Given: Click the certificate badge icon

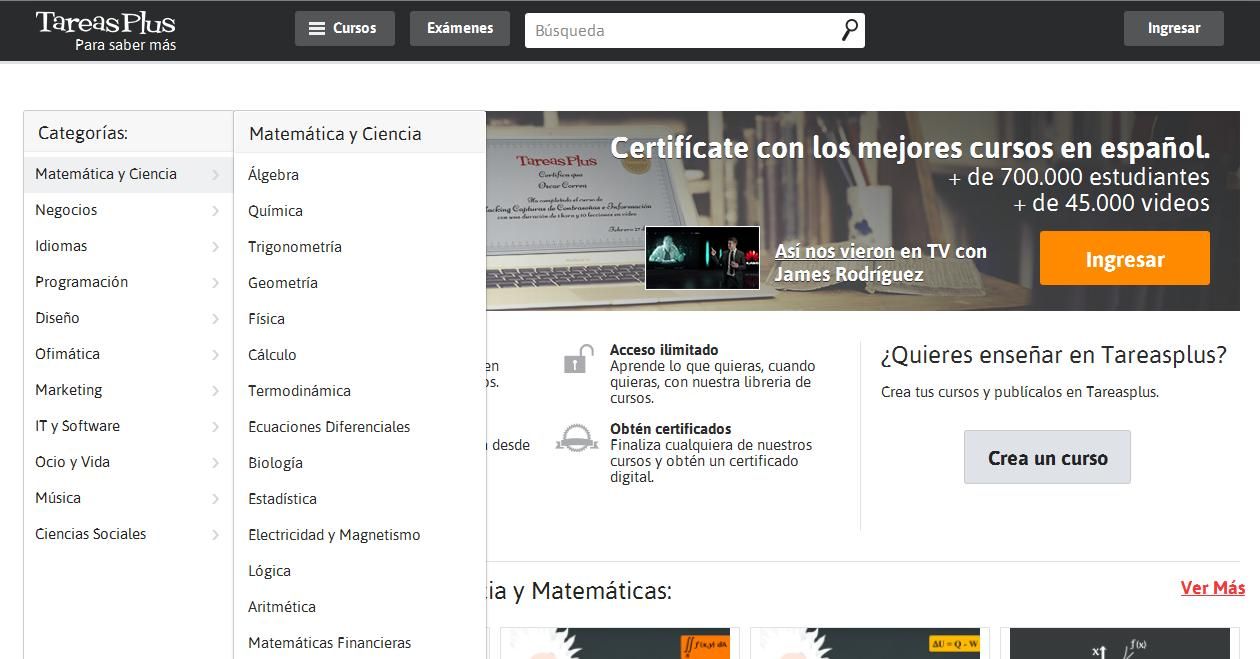Looking at the screenshot, I should pos(577,438).
